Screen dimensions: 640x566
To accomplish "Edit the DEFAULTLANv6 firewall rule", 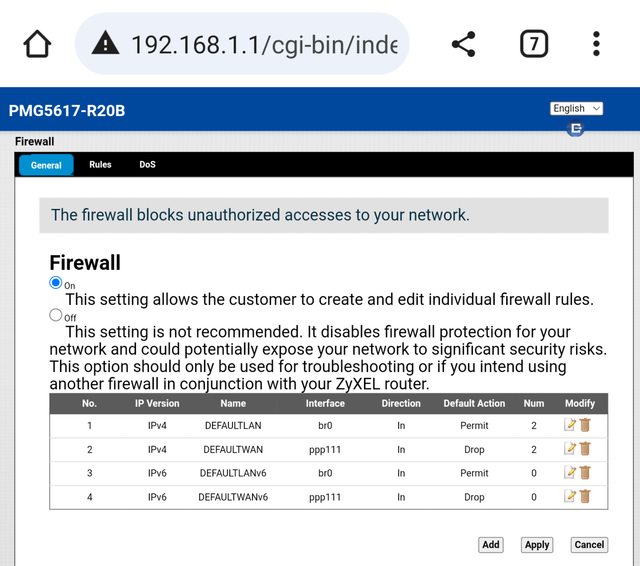I will (570, 473).
